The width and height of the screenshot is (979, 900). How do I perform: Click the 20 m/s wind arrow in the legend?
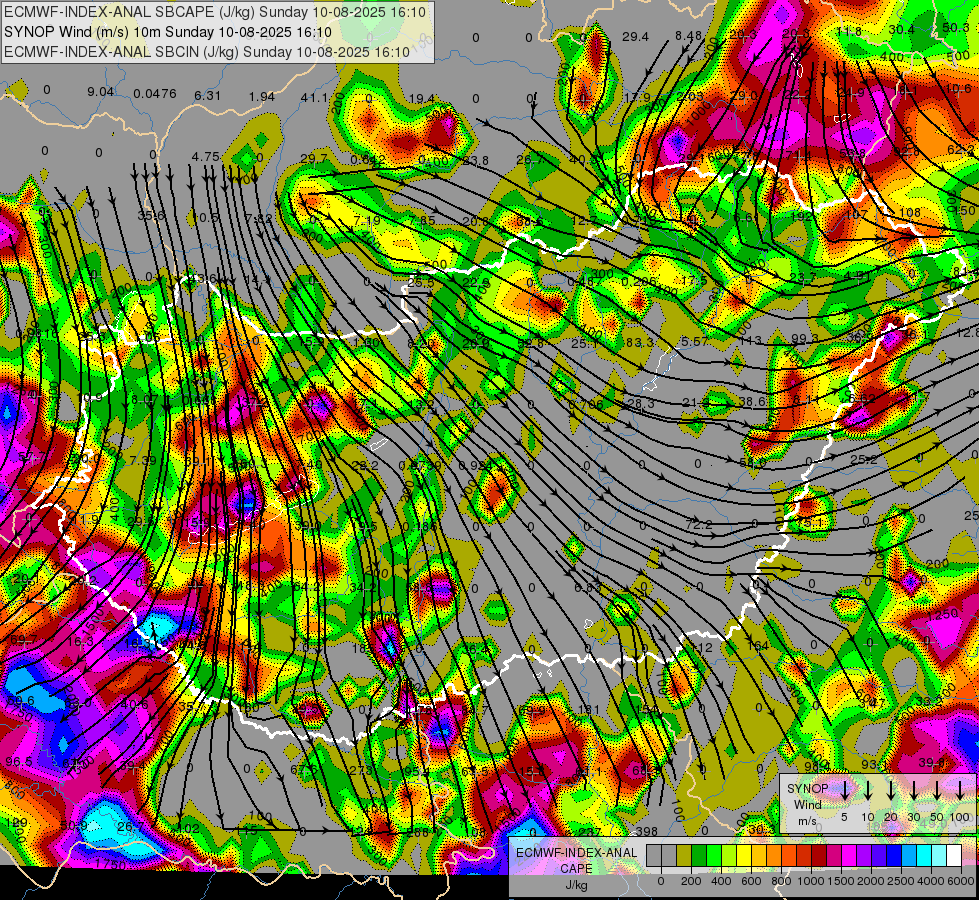pyautogui.click(x=891, y=790)
